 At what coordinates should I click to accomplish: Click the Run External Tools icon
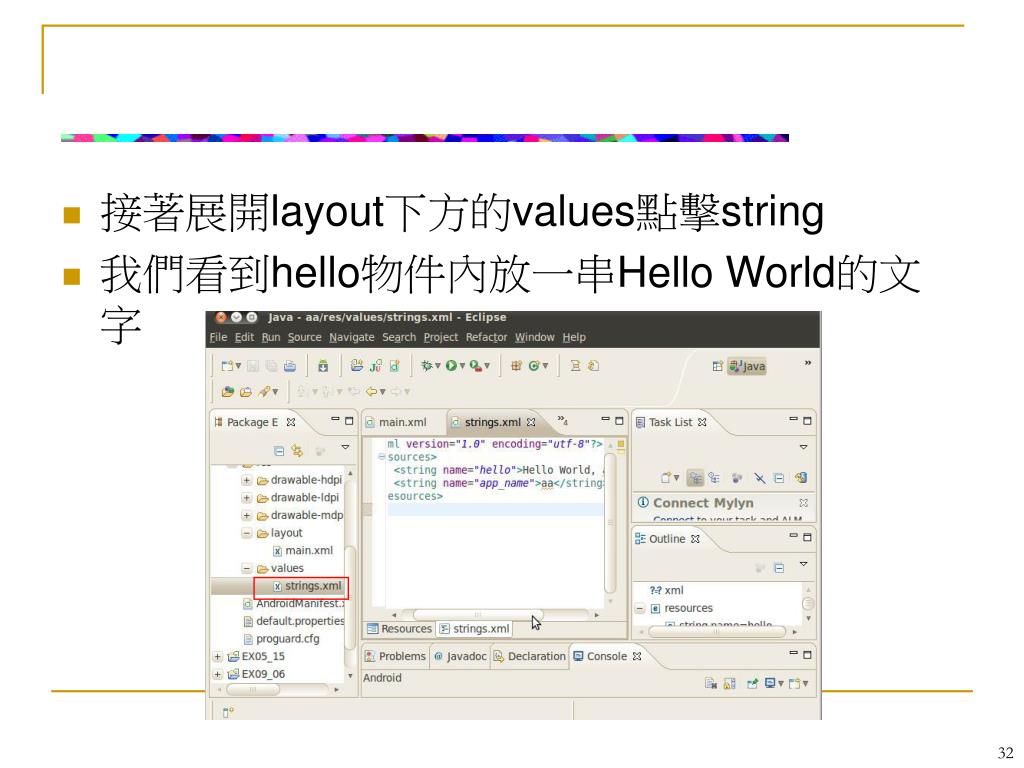pyautogui.click(x=475, y=366)
